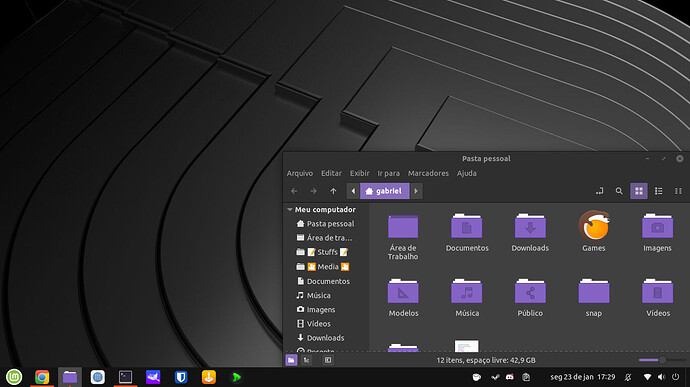The height and width of the screenshot is (387, 690).
Task: Open the Ir para menu
Action: pos(389,173)
